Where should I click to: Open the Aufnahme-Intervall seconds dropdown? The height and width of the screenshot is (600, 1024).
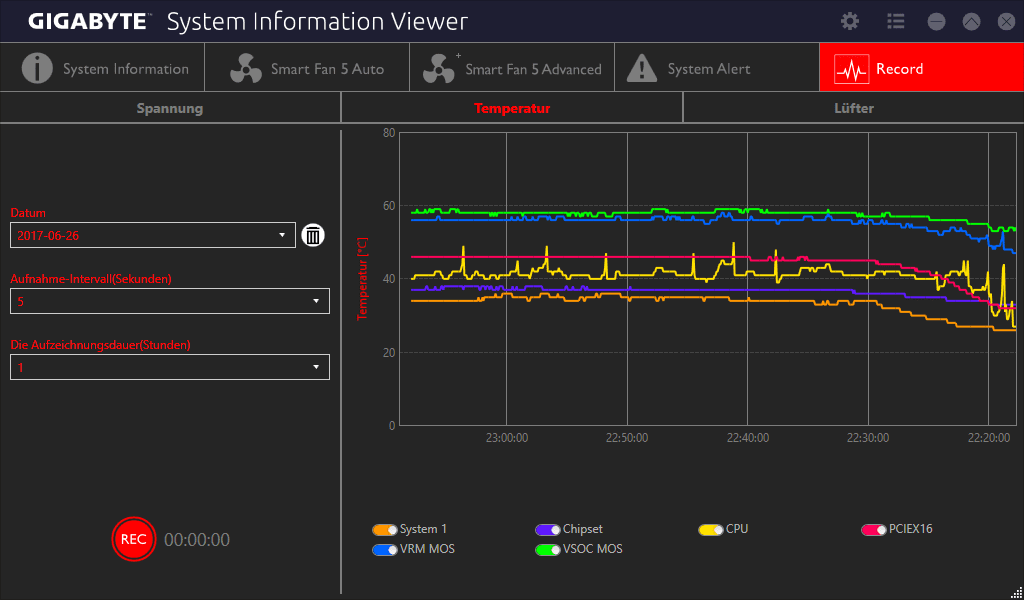[170, 301]
